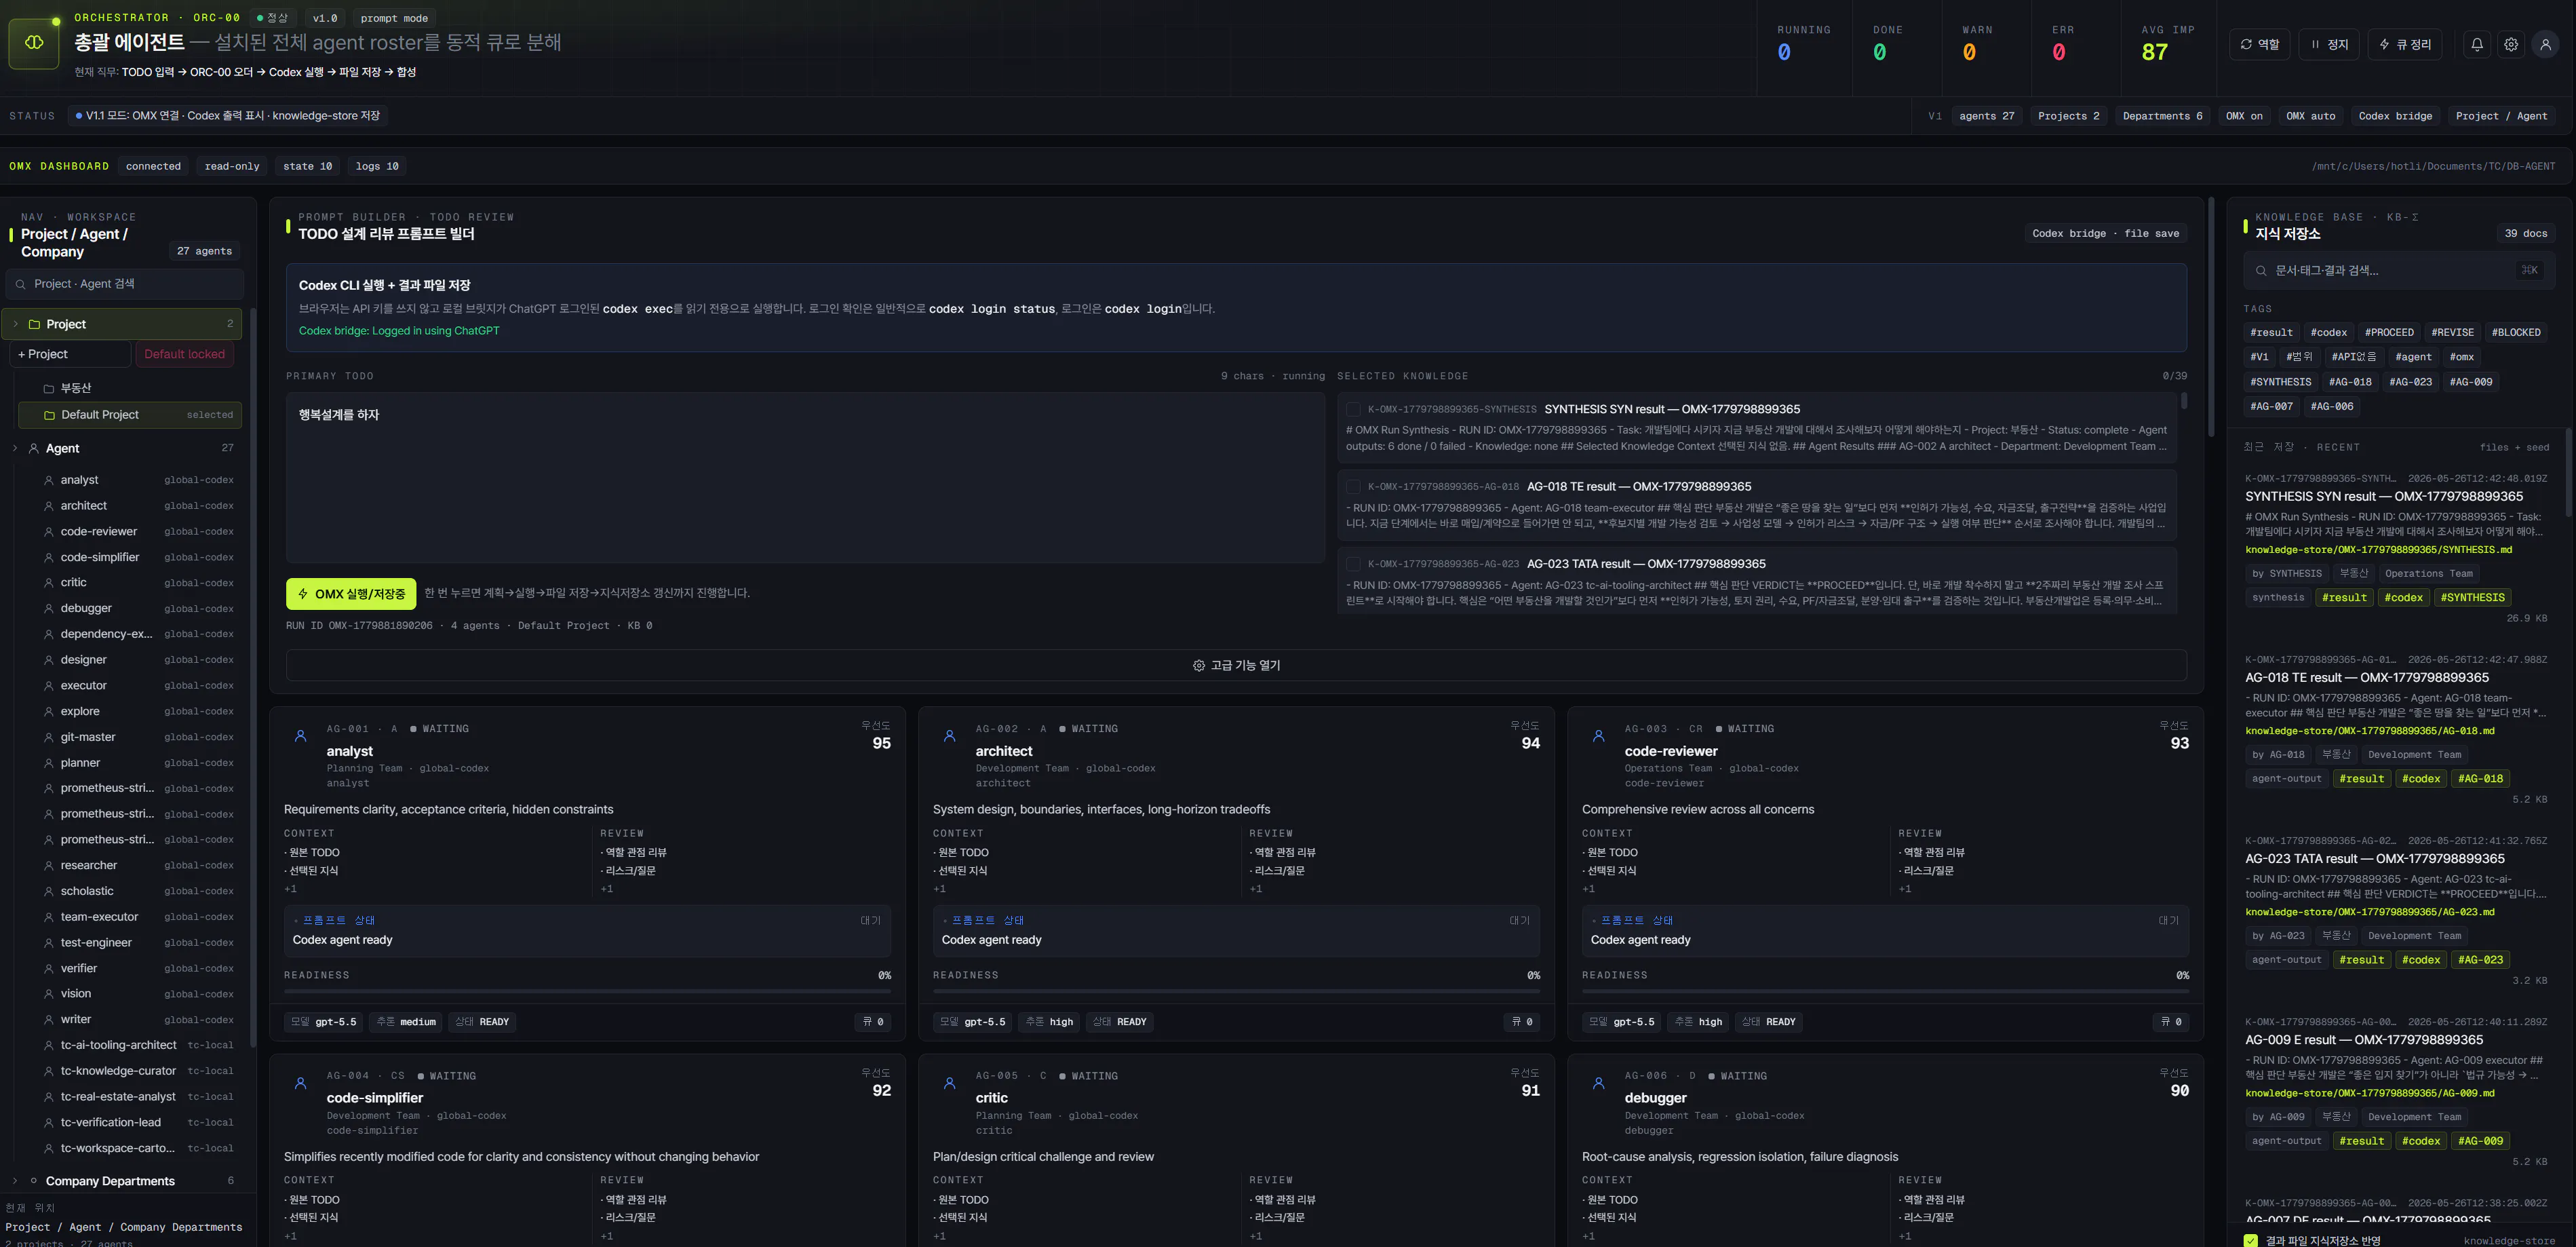Expand the Company Departments section
This screenshot has width=2576, height=1247.
click(15, 1181)
